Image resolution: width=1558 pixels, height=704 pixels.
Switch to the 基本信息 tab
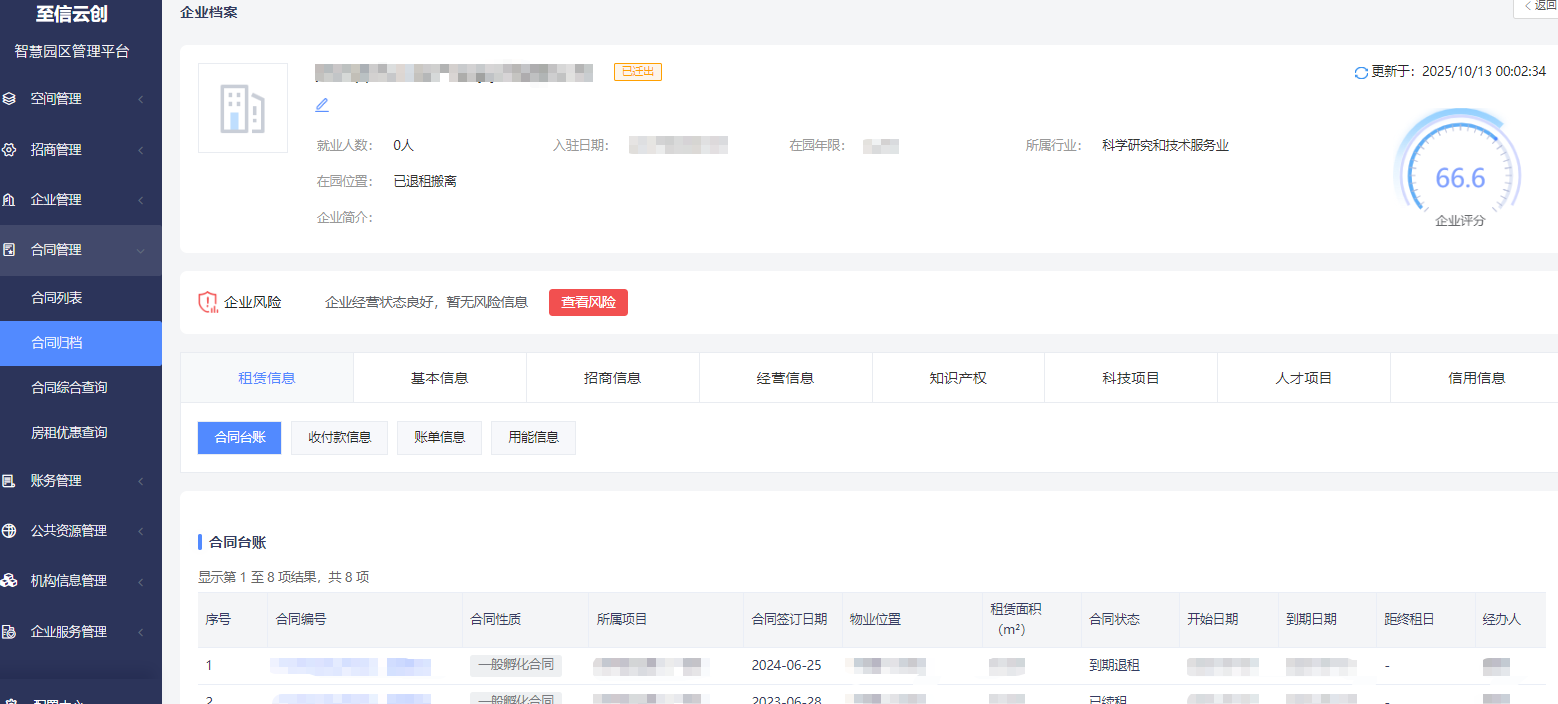pyautogui.click(x=440, y=378)
